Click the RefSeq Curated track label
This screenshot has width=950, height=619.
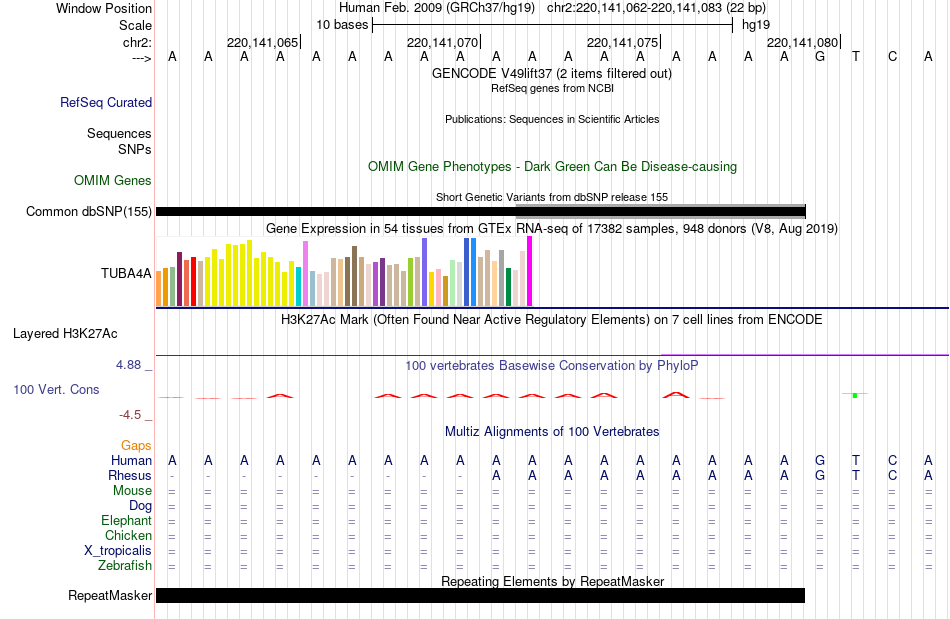(x=106, y=102)
